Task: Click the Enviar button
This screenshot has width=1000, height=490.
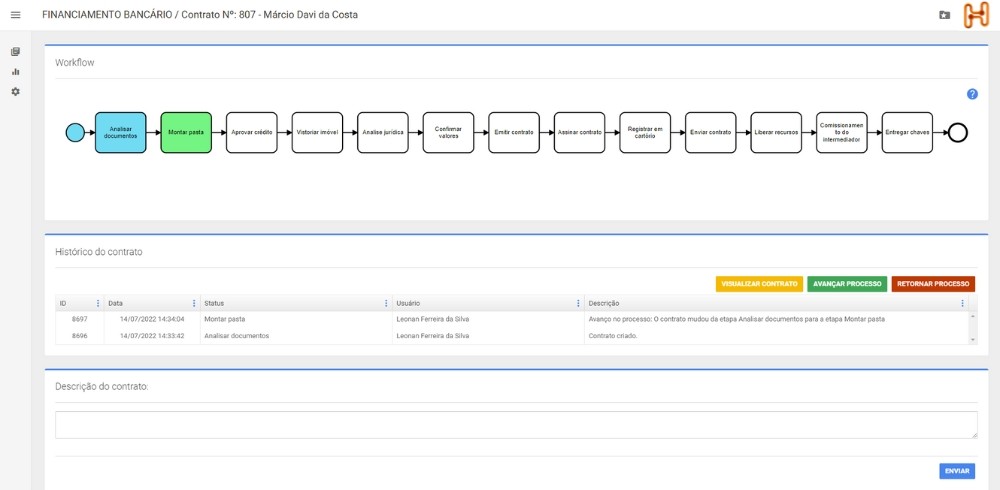Action: click(957, 471)
